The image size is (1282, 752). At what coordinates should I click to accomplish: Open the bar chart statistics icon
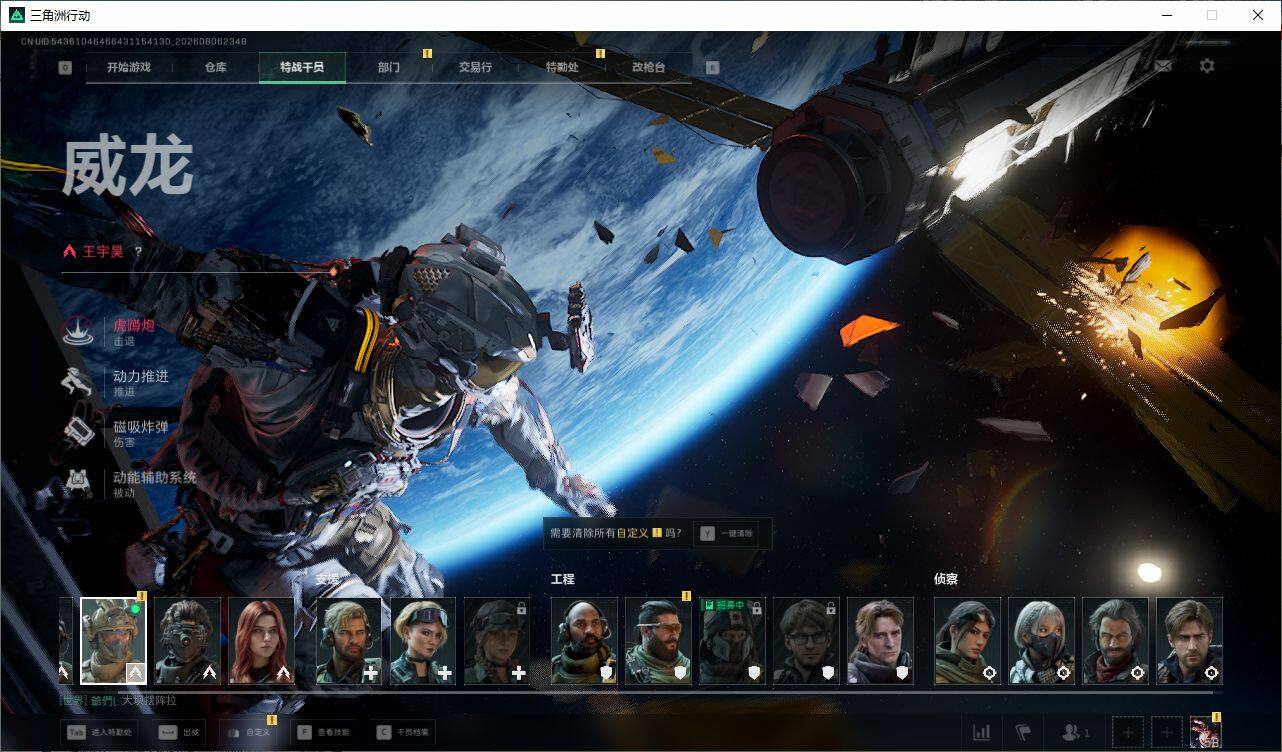pos(981,733)
